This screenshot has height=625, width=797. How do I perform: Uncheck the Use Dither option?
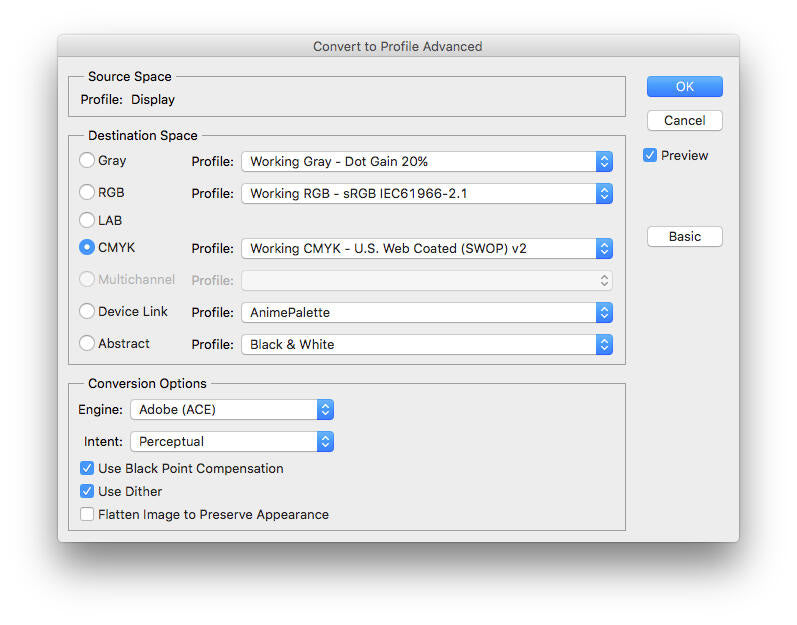click(88, 492)
